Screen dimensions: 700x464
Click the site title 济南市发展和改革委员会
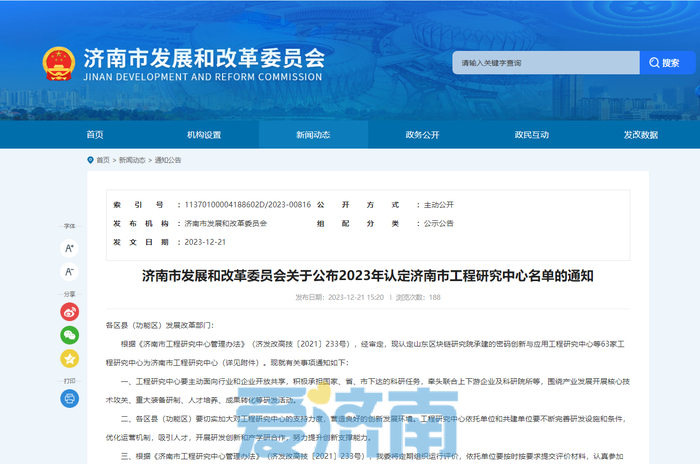(x=204, y=58)
